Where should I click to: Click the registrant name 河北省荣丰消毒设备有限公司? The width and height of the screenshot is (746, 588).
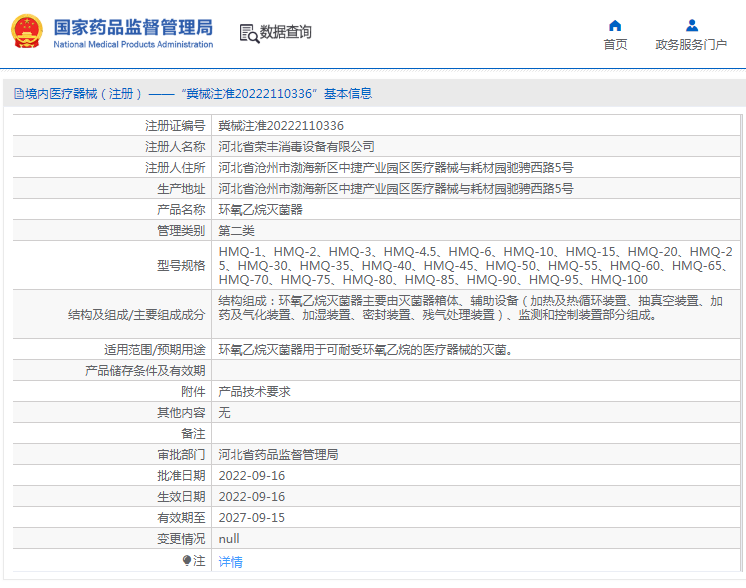click(296, 147)
